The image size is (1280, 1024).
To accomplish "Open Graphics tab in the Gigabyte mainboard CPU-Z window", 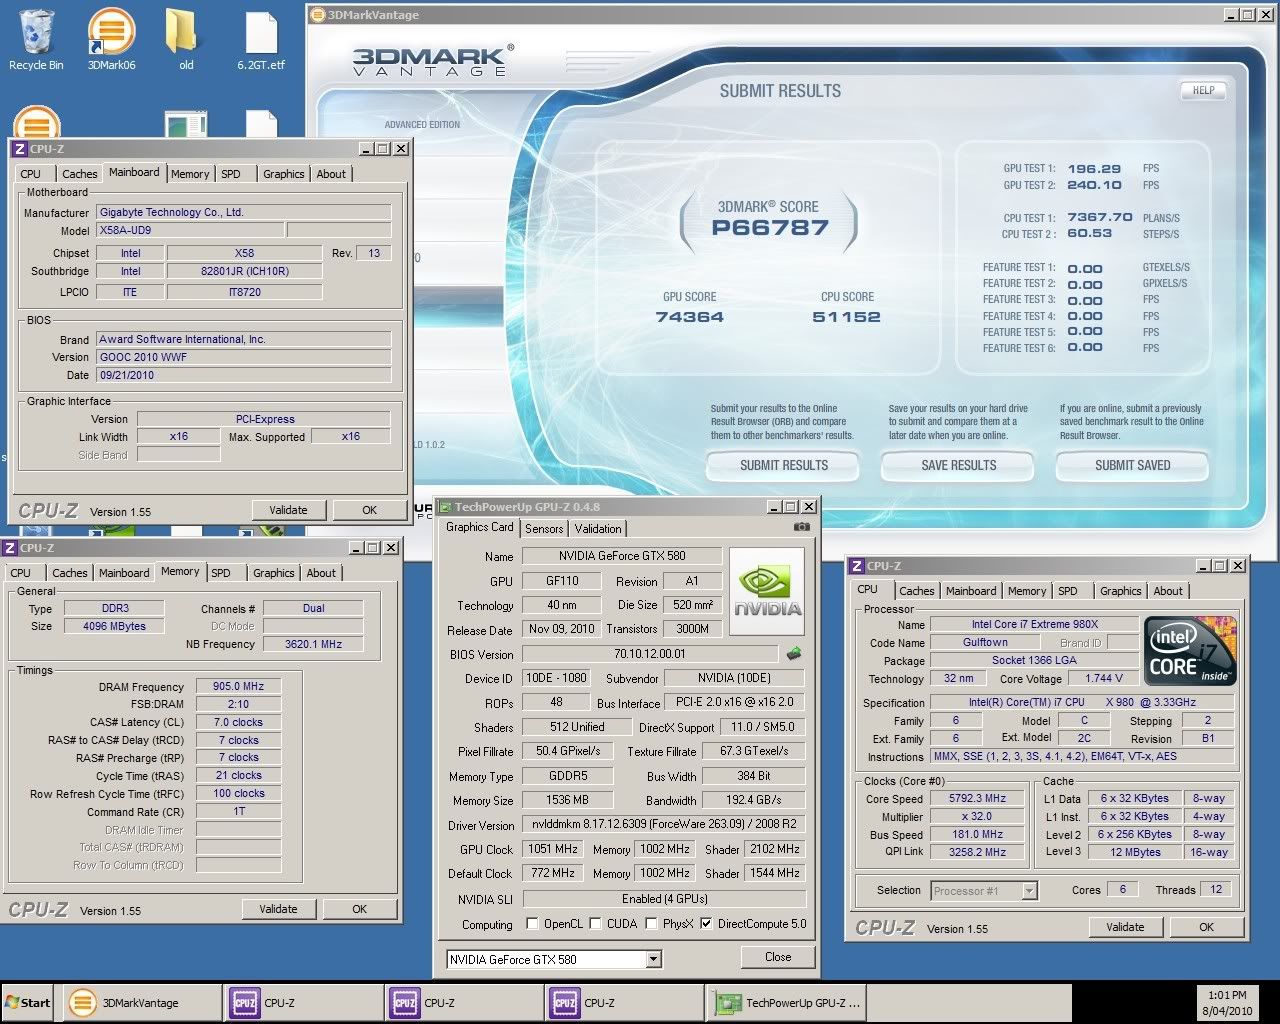I will click(284, 174).
